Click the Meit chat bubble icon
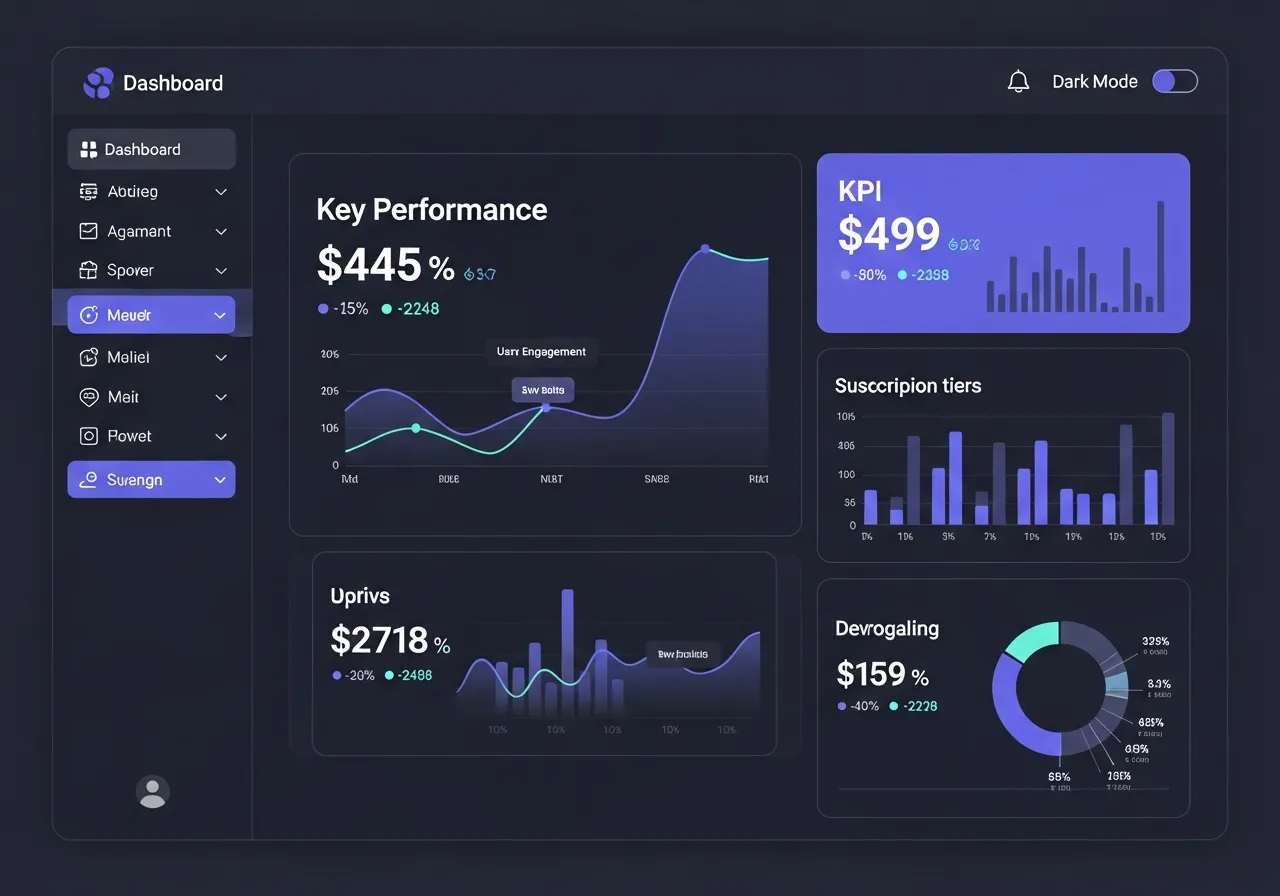 (88, 397)
